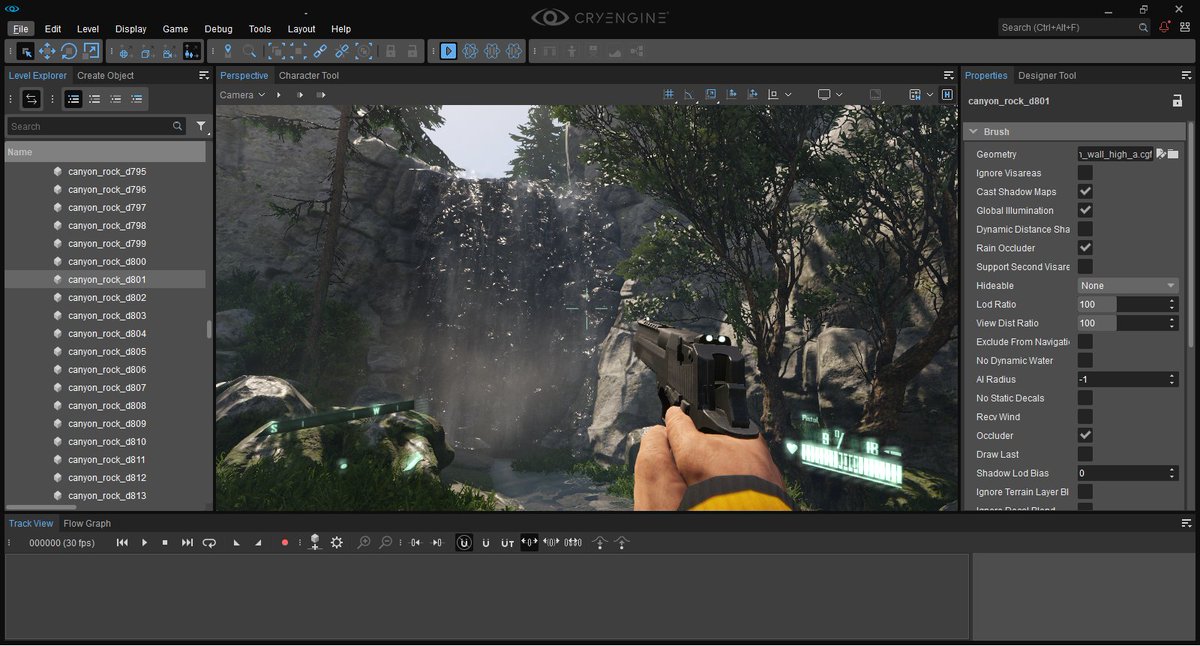Uncheck Cast Shadow Maps checkbox

(x=1085, y=192)
